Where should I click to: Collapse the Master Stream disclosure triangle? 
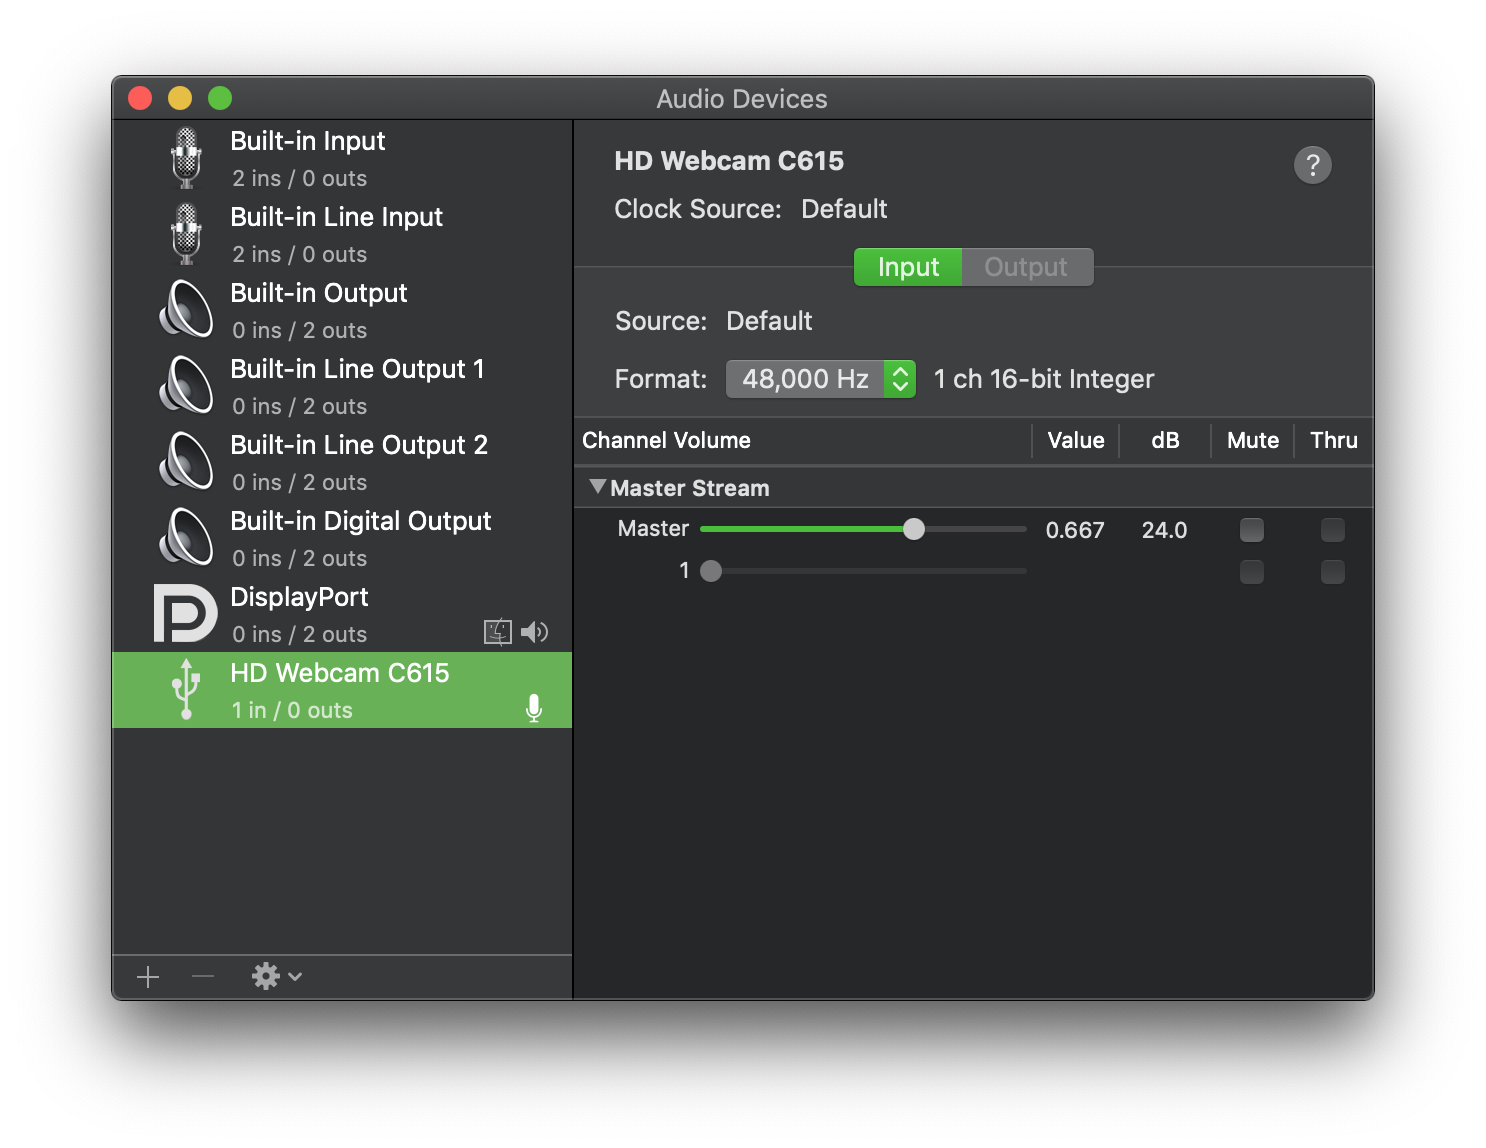coord(598,487)
